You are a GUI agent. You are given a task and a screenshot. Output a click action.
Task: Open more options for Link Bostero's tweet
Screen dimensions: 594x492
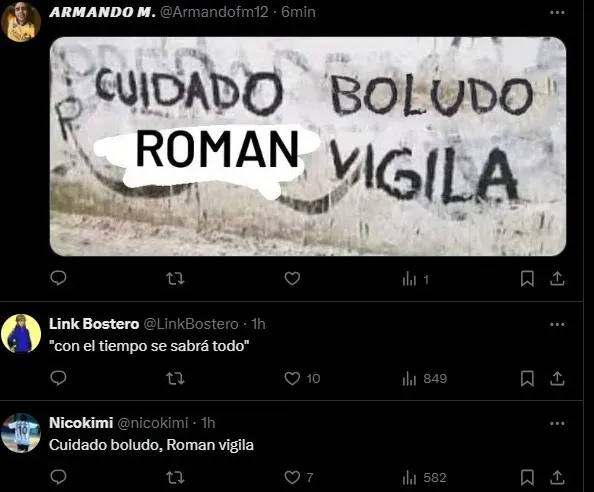[x=557, y=324]
